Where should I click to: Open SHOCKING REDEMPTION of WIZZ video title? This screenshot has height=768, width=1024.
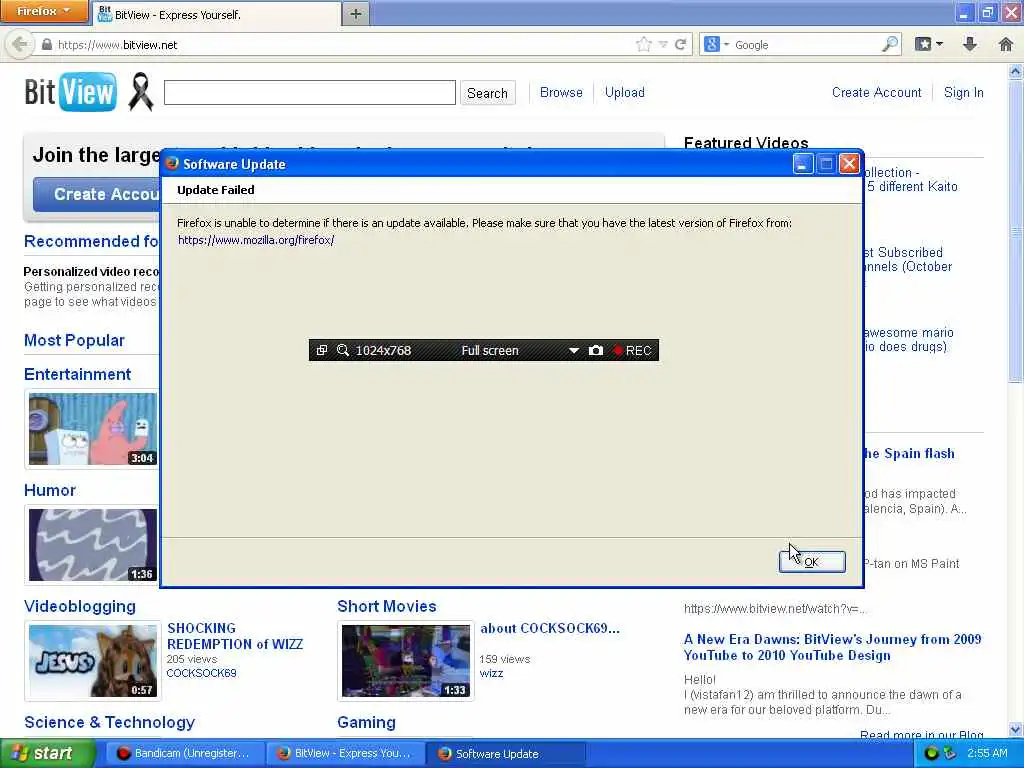pyautogui.click(x=235, y=636)
